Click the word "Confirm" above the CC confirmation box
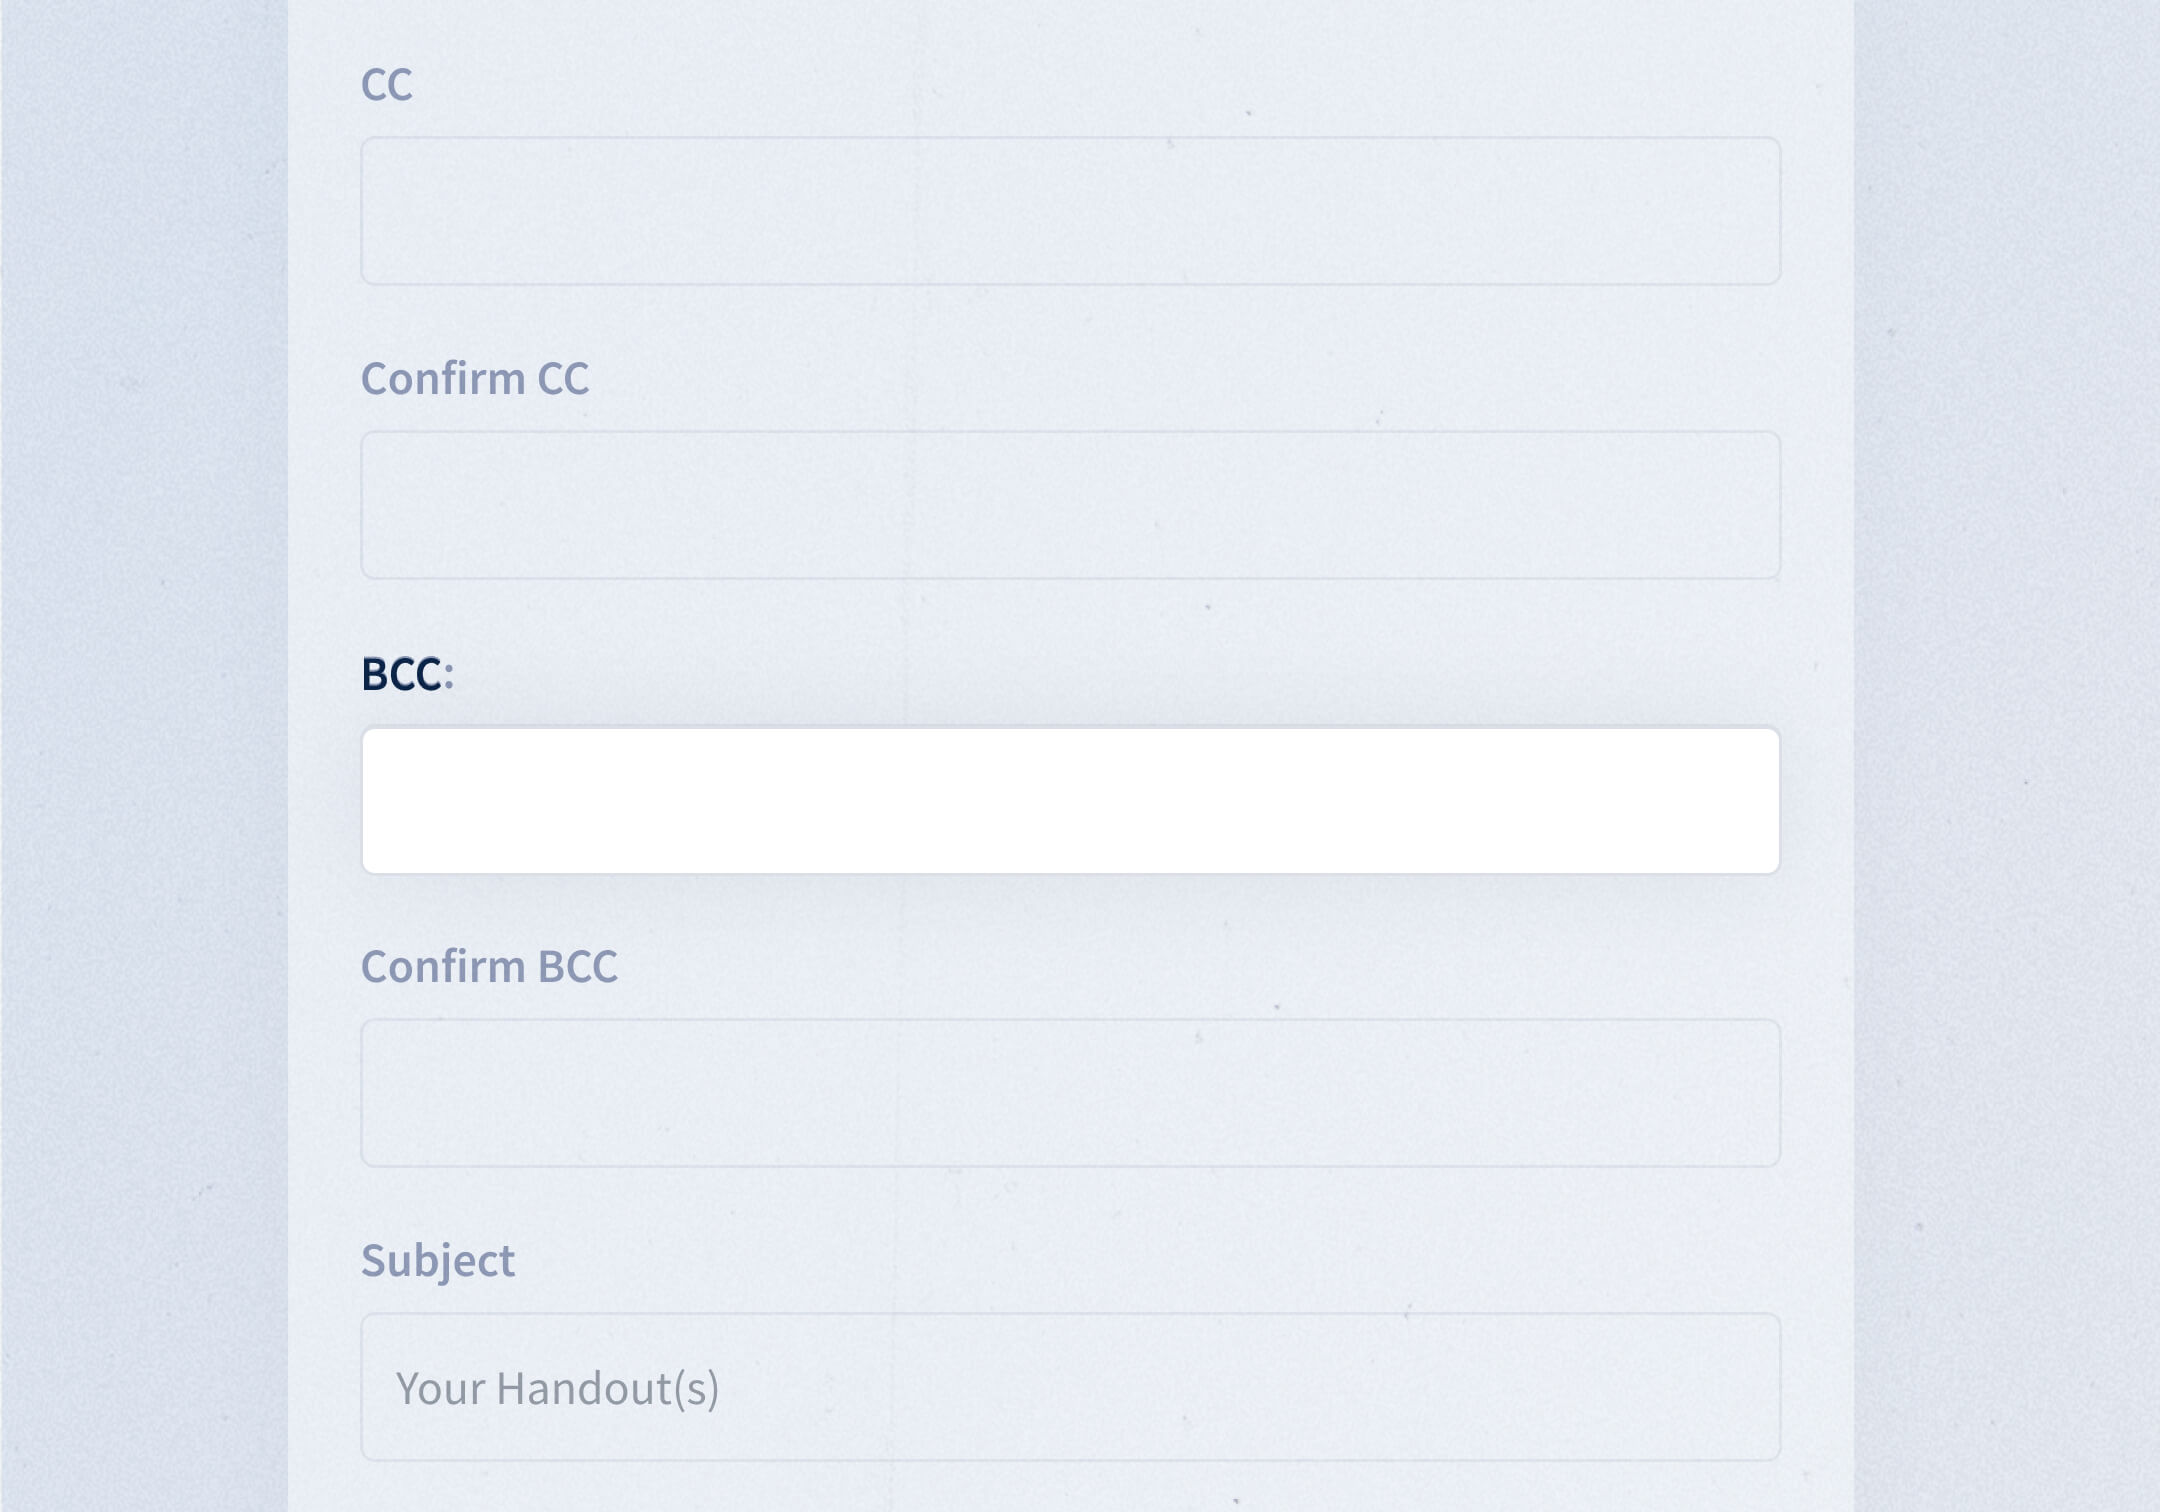Screen dimensions: 2160x1512 tap(443, 379)
